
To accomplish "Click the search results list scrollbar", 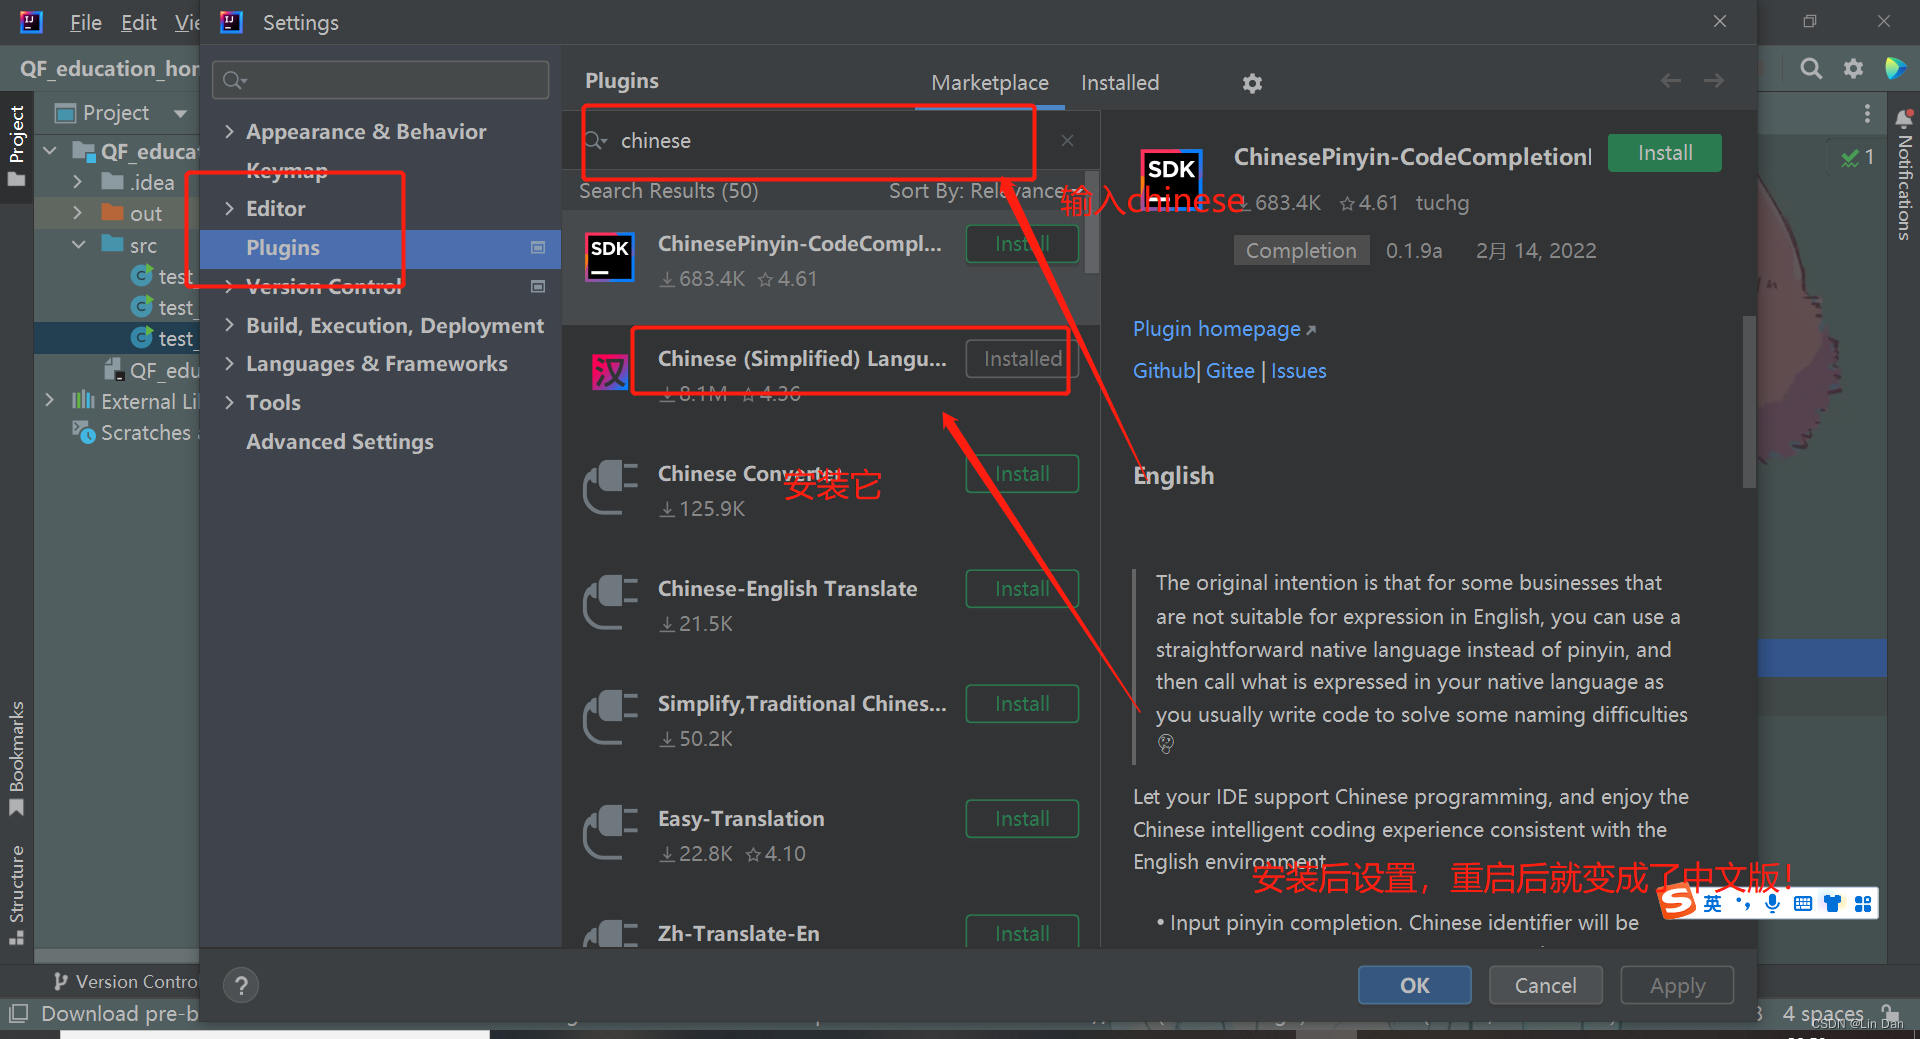I will [x=1092, y=222].
